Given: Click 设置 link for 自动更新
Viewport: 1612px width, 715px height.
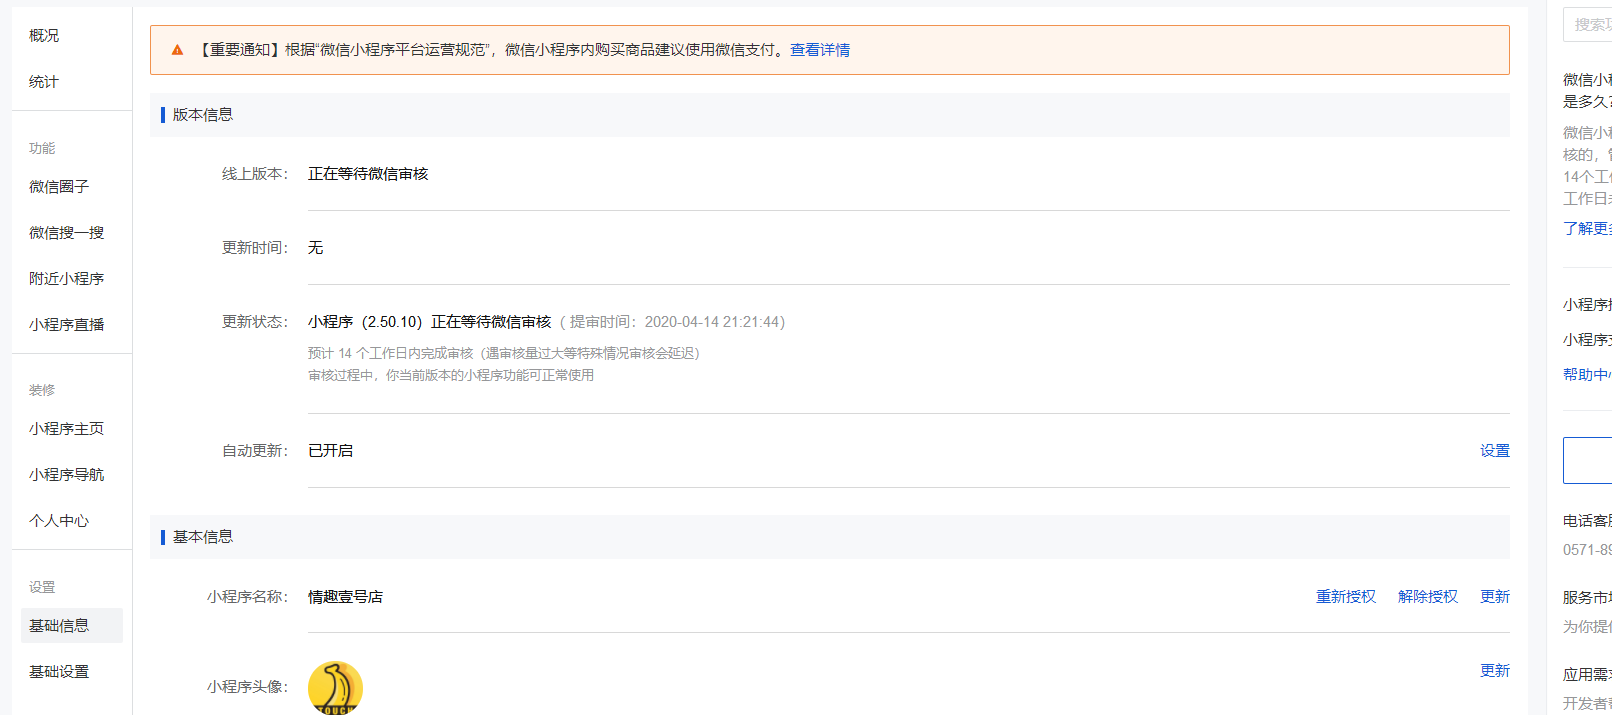Looking at the screenshot, I should coord(1495,451).
